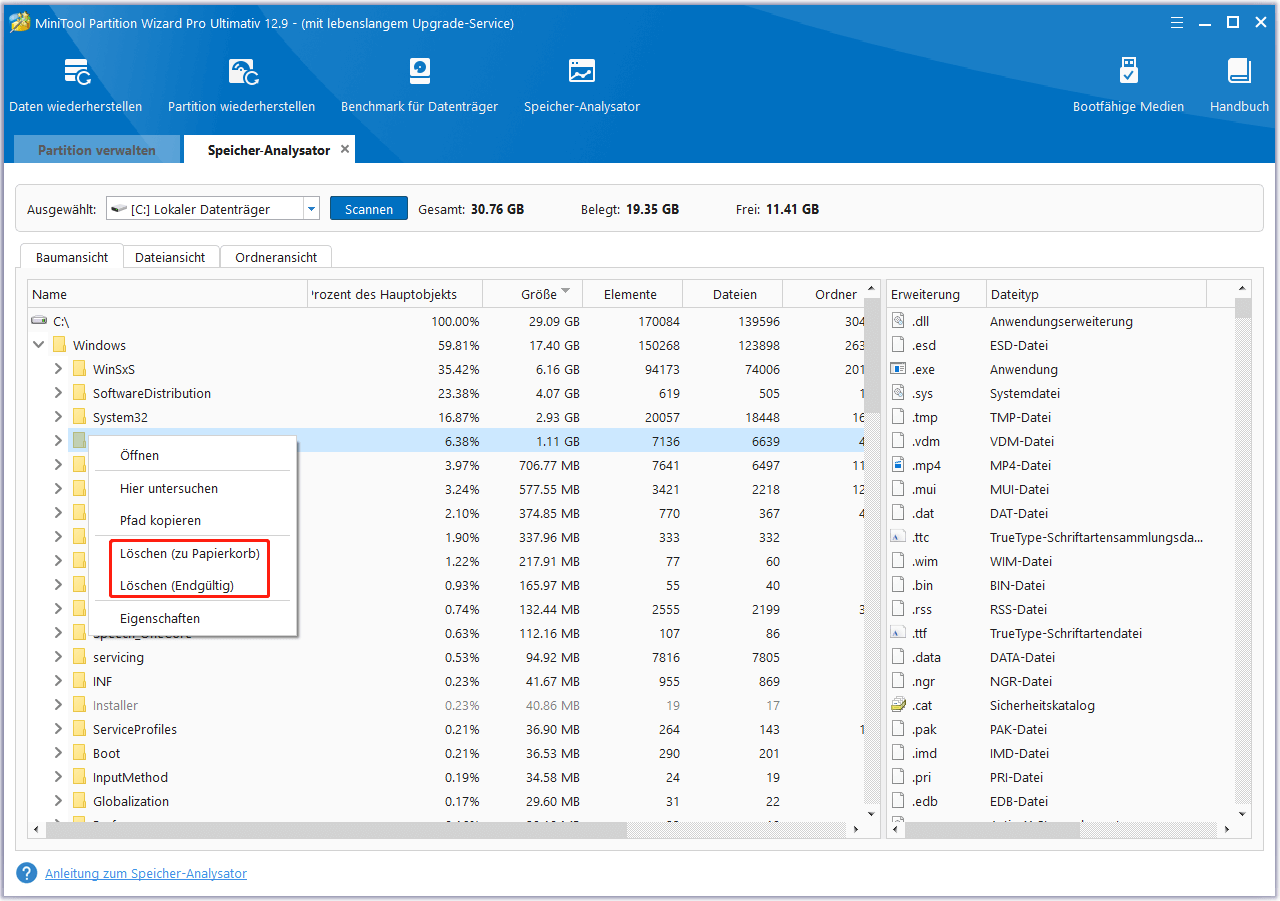Click the System32 folder icon
Viewport: 1280px width, 901px height.
tap(79, 417)
